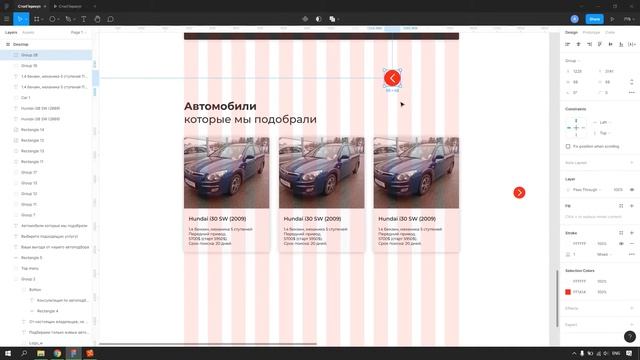Click the Present play icon
This screenshot has height=360, width=640.
(x=612, y=19)
